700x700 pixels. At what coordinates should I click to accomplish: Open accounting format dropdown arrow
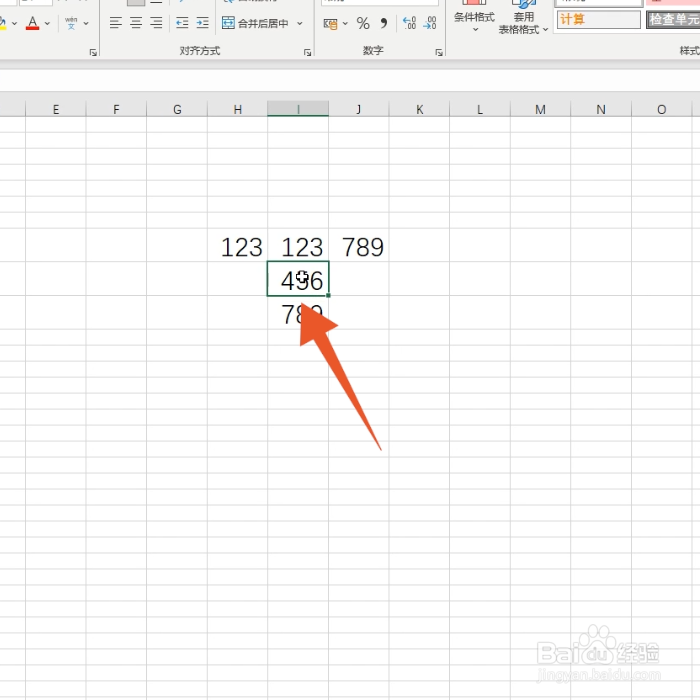click(345, 23)
